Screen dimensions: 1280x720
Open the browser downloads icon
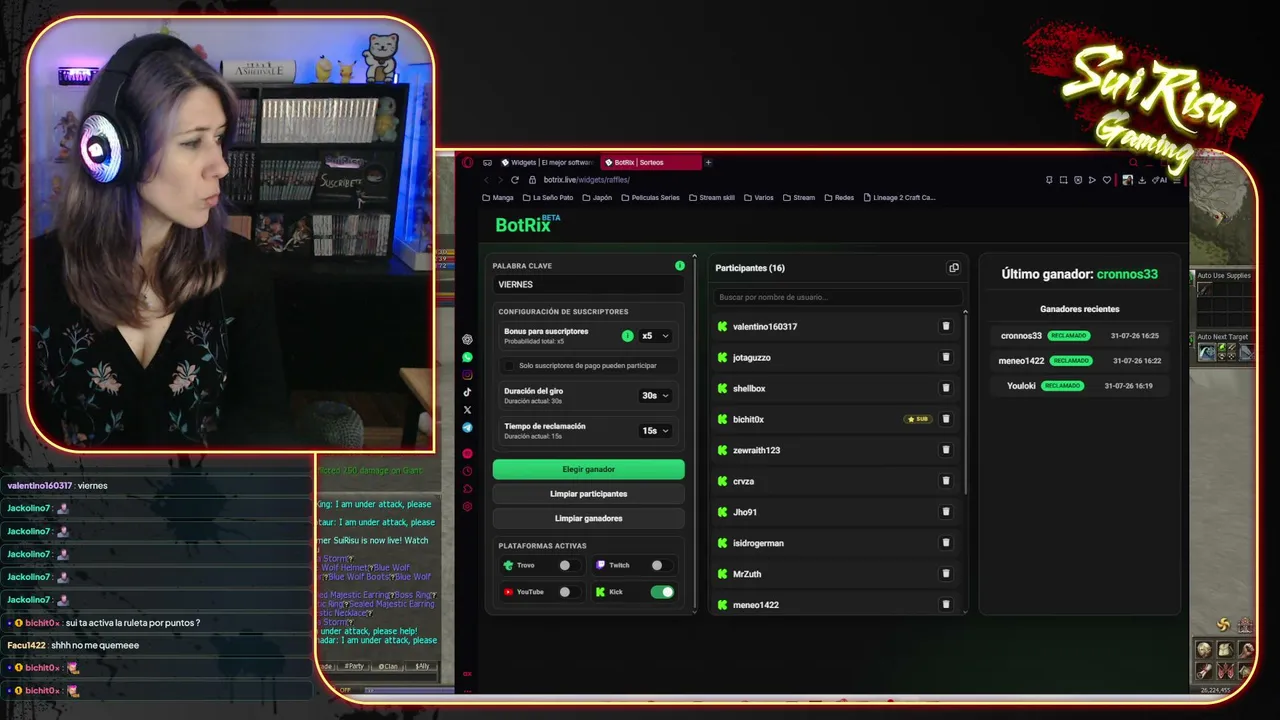tap(1142, 180)
